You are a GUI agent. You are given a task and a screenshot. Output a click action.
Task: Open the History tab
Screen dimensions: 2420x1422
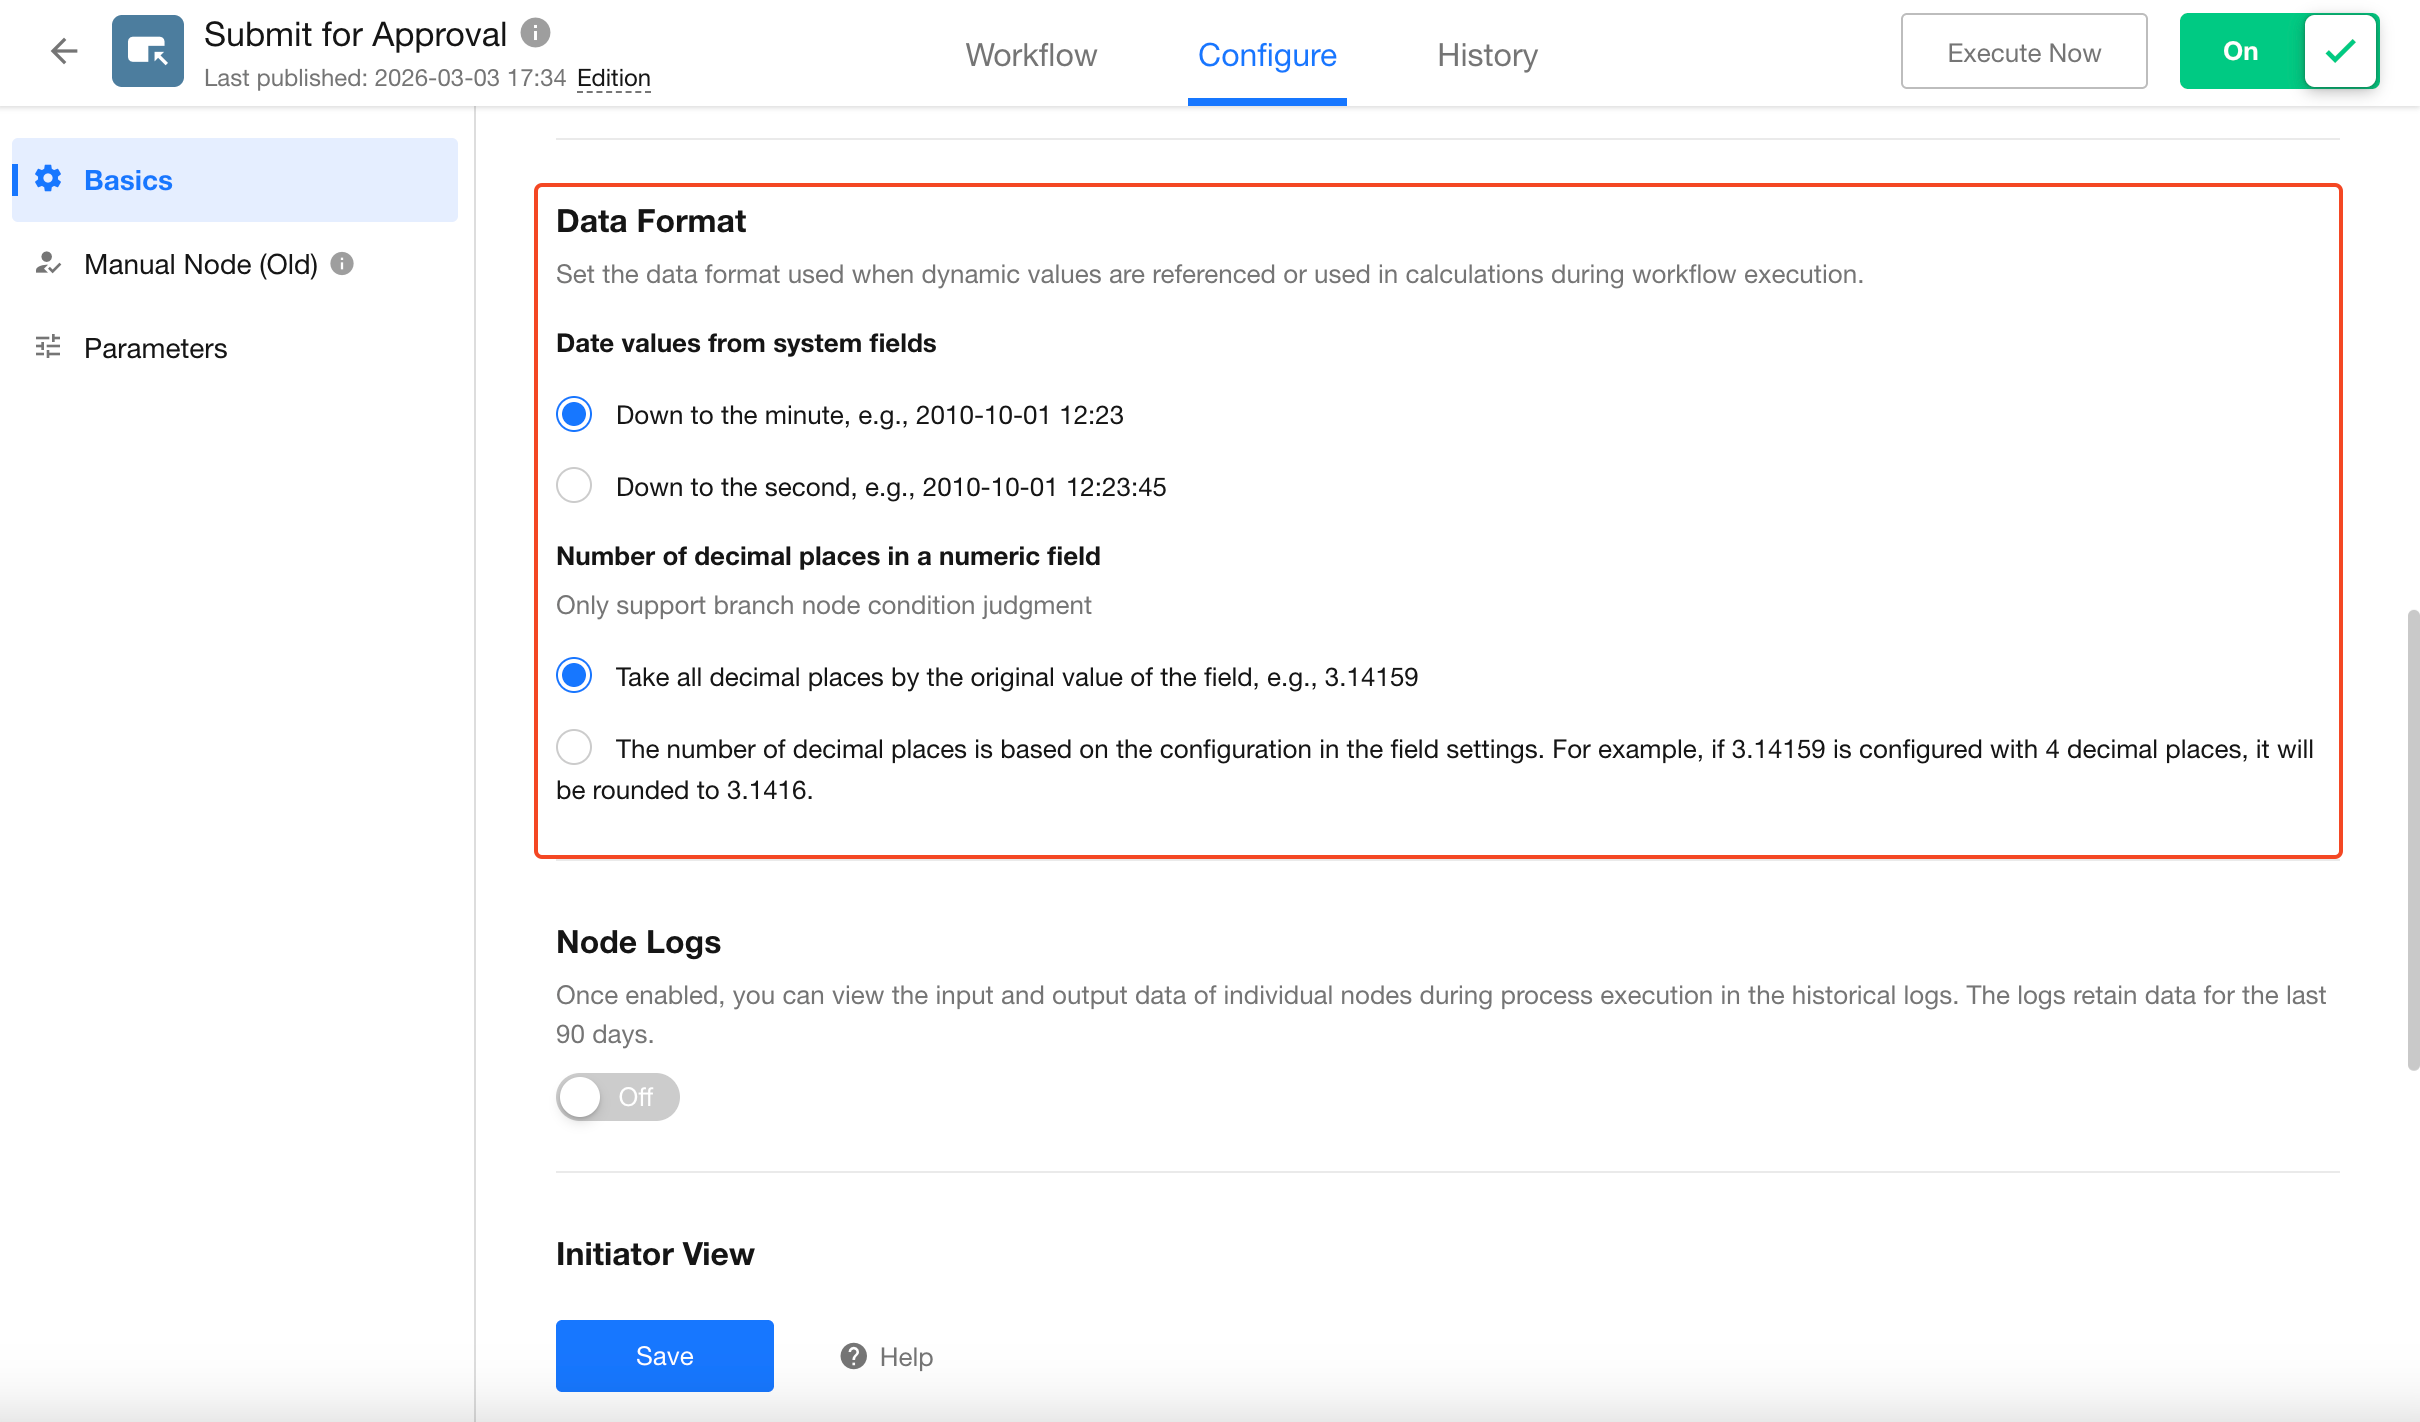(1487, 54)
